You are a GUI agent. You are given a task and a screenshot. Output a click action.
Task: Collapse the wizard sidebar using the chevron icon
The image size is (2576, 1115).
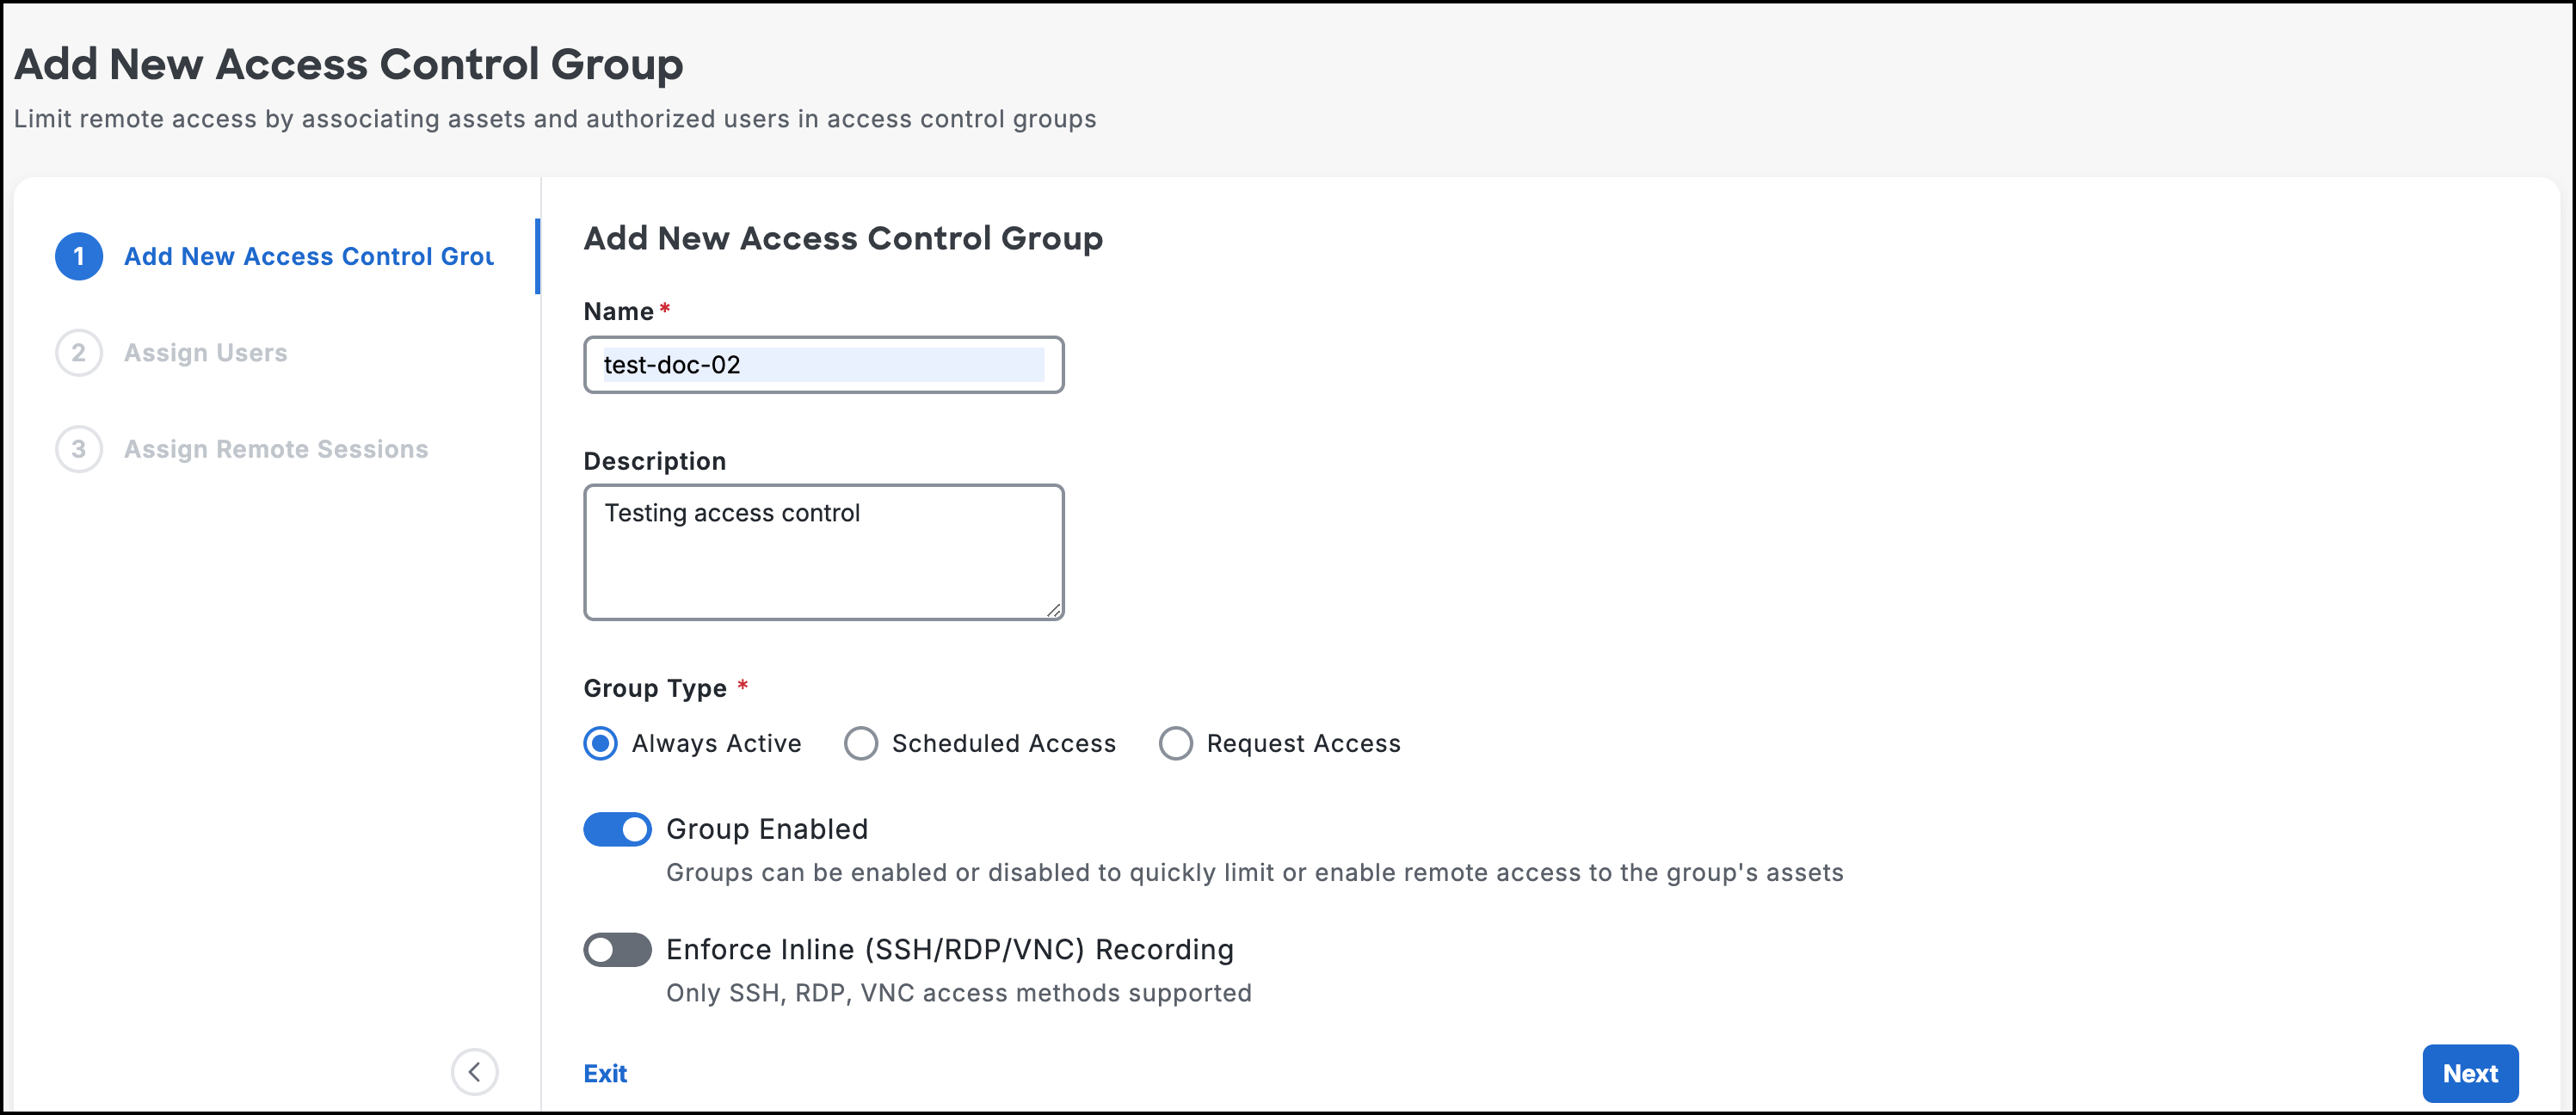pos(475,1072)
